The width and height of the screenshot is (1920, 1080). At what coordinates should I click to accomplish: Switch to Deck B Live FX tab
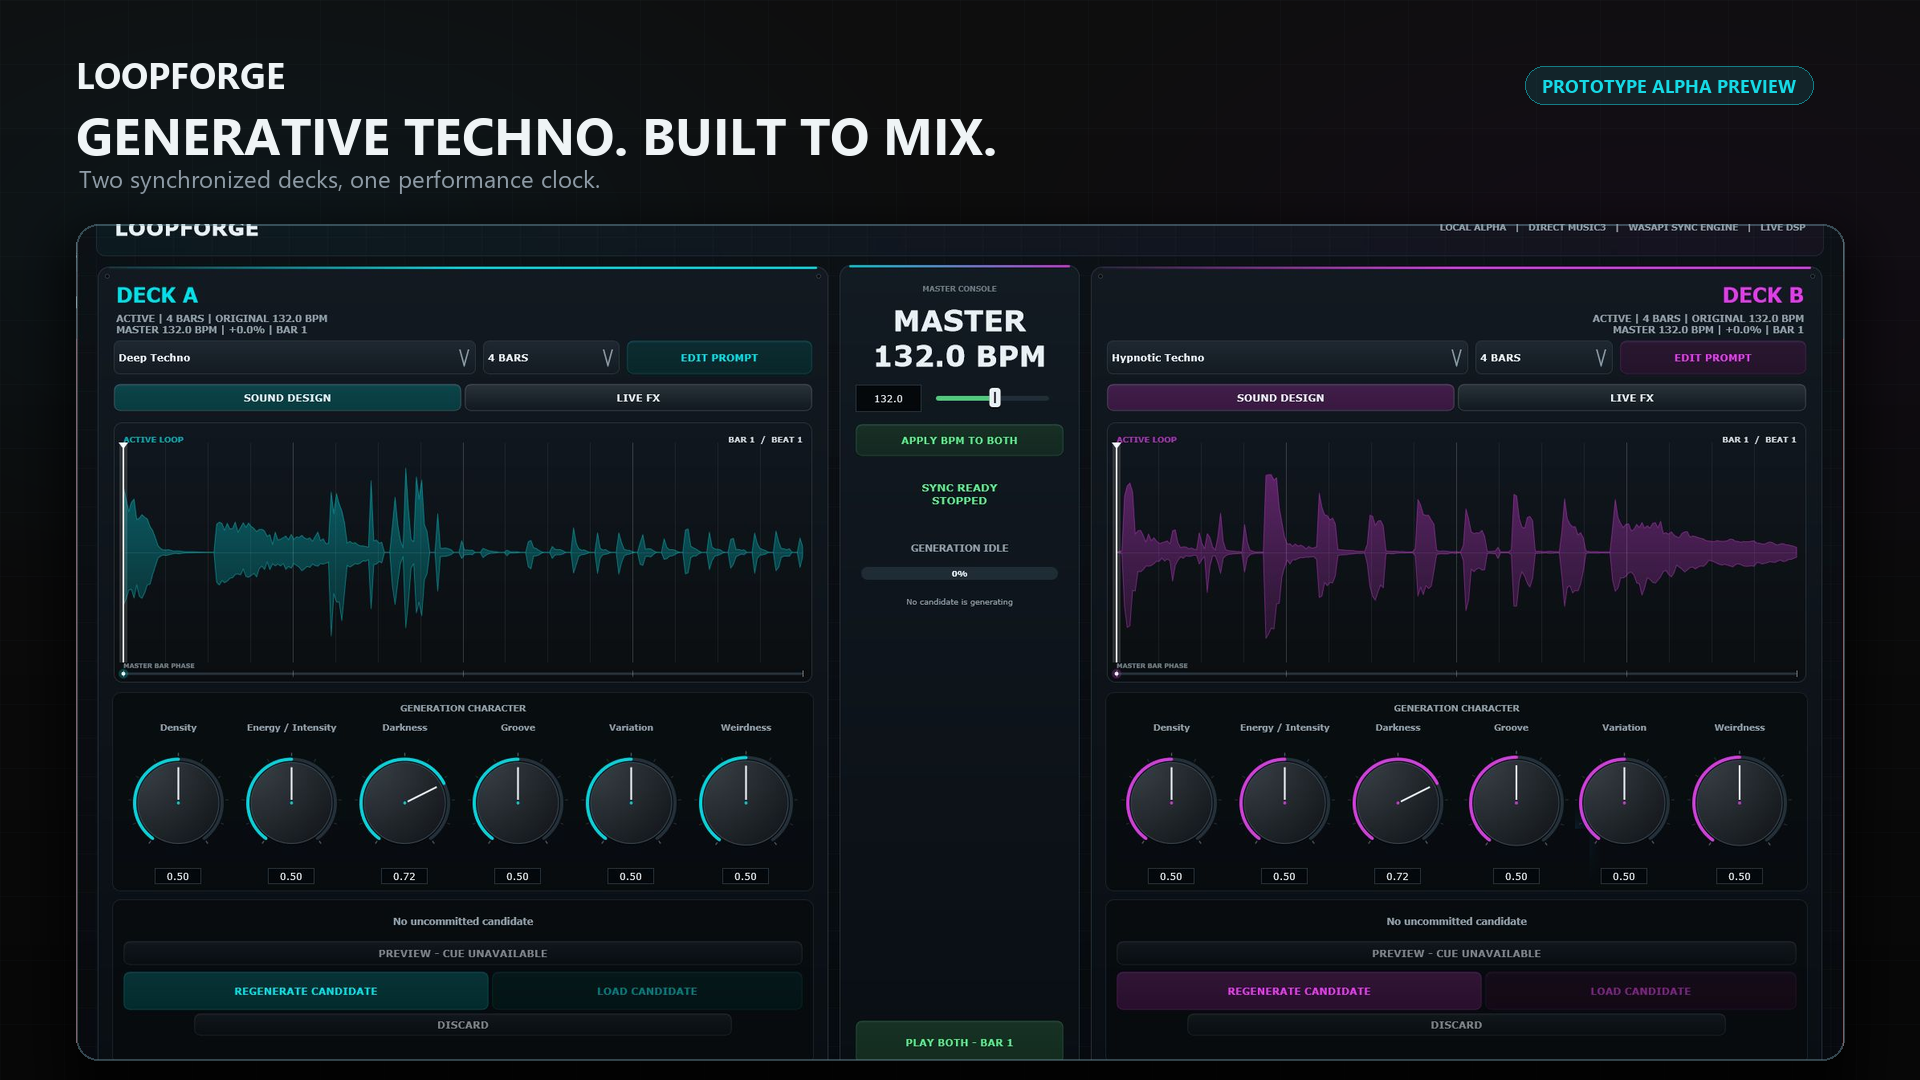click(1631, 398)
